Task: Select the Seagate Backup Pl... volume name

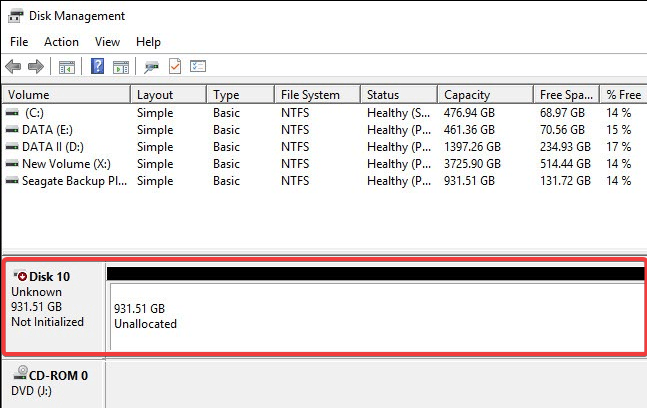Action: pos(74,181)
